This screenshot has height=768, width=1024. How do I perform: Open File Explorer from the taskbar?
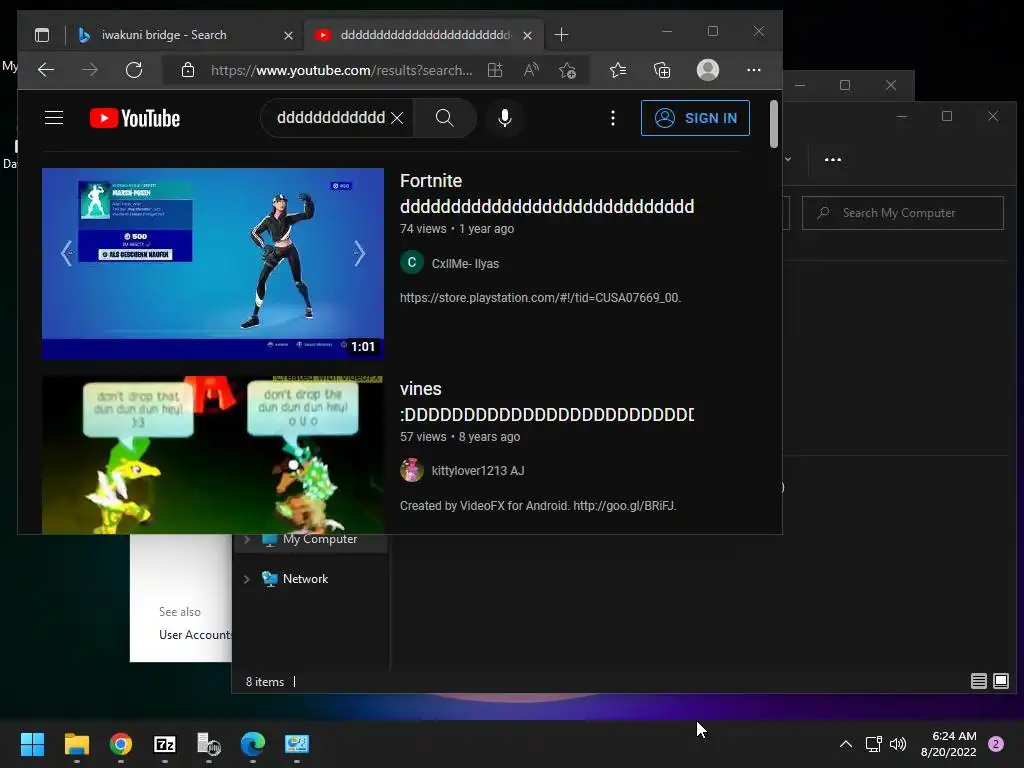[x=76, y=744]
